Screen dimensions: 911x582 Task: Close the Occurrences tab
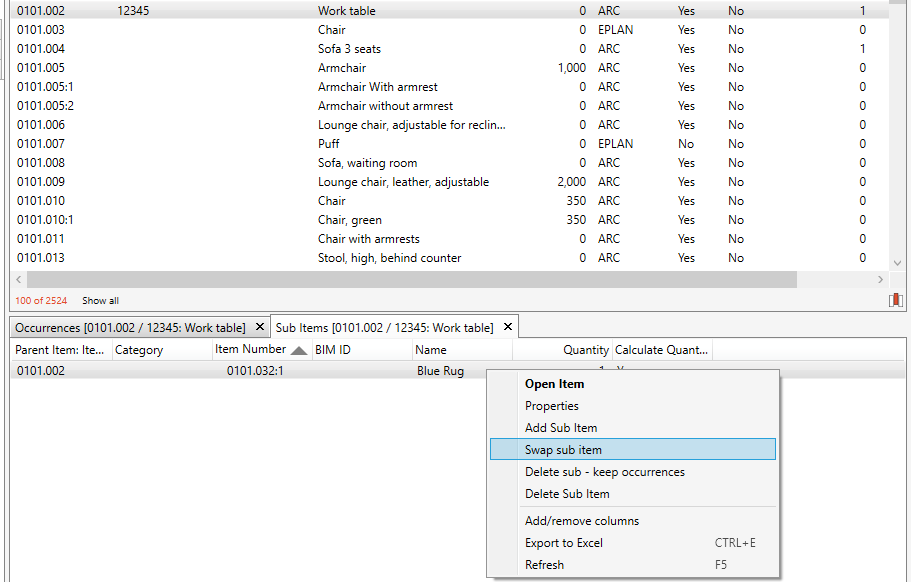[x=260, y=327]
